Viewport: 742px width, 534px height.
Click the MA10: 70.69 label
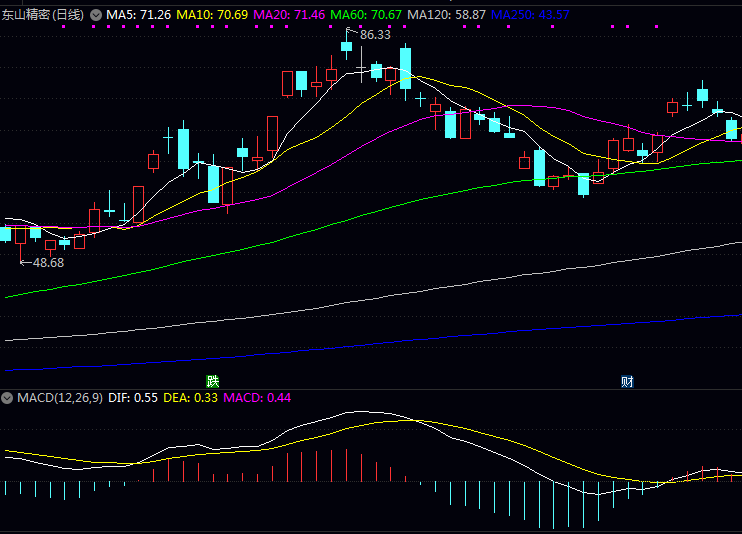[212, 15]
